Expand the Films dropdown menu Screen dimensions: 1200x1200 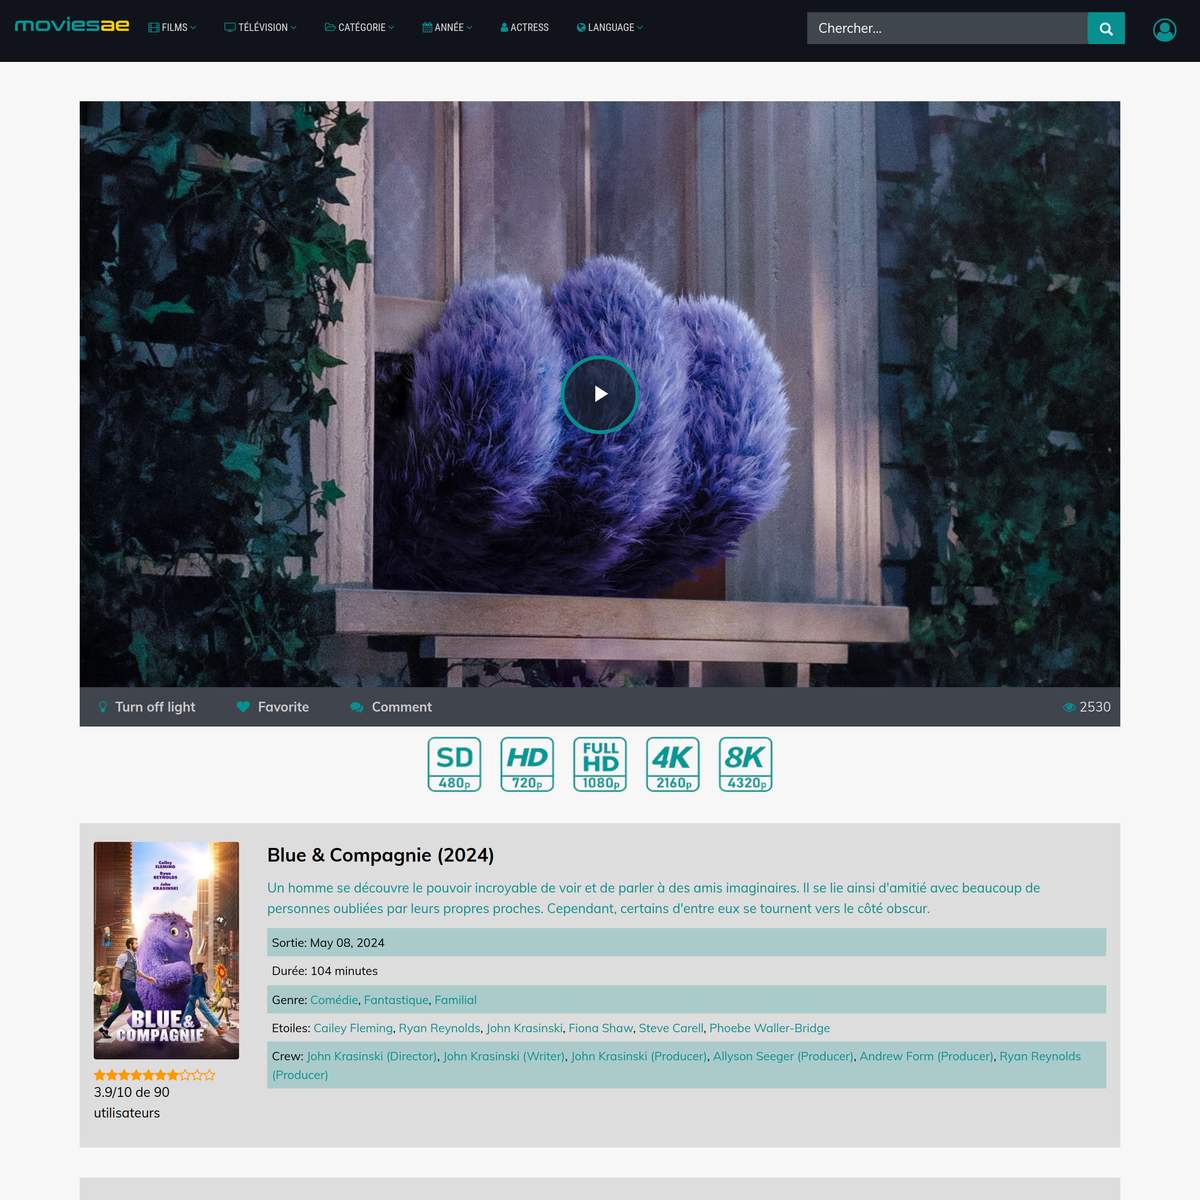click(172, 28)
